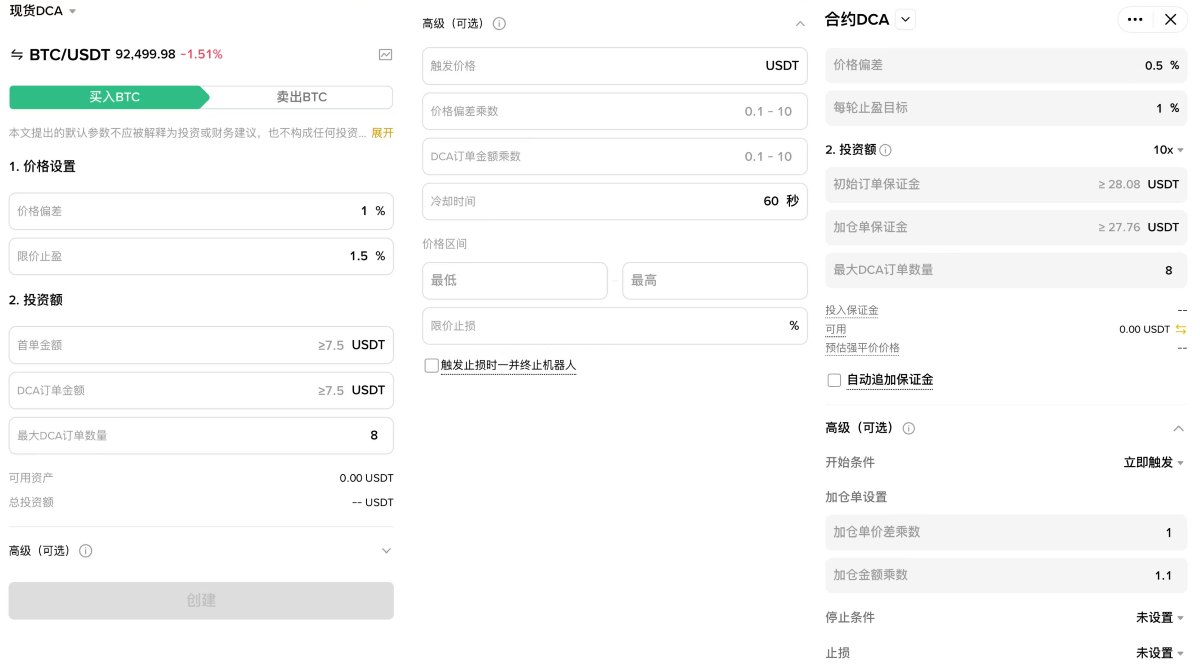1200x670 pixels.
Task: Click the 创建 button
Action: point(201,600)
